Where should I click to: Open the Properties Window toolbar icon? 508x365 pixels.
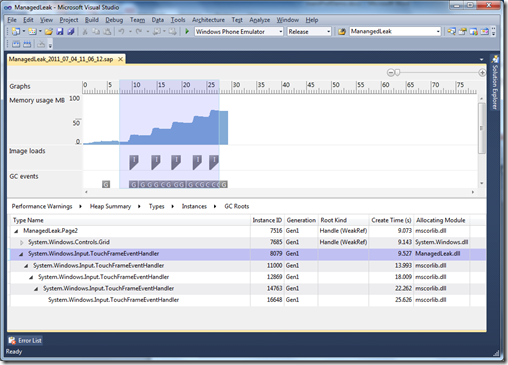click(463, 32)
